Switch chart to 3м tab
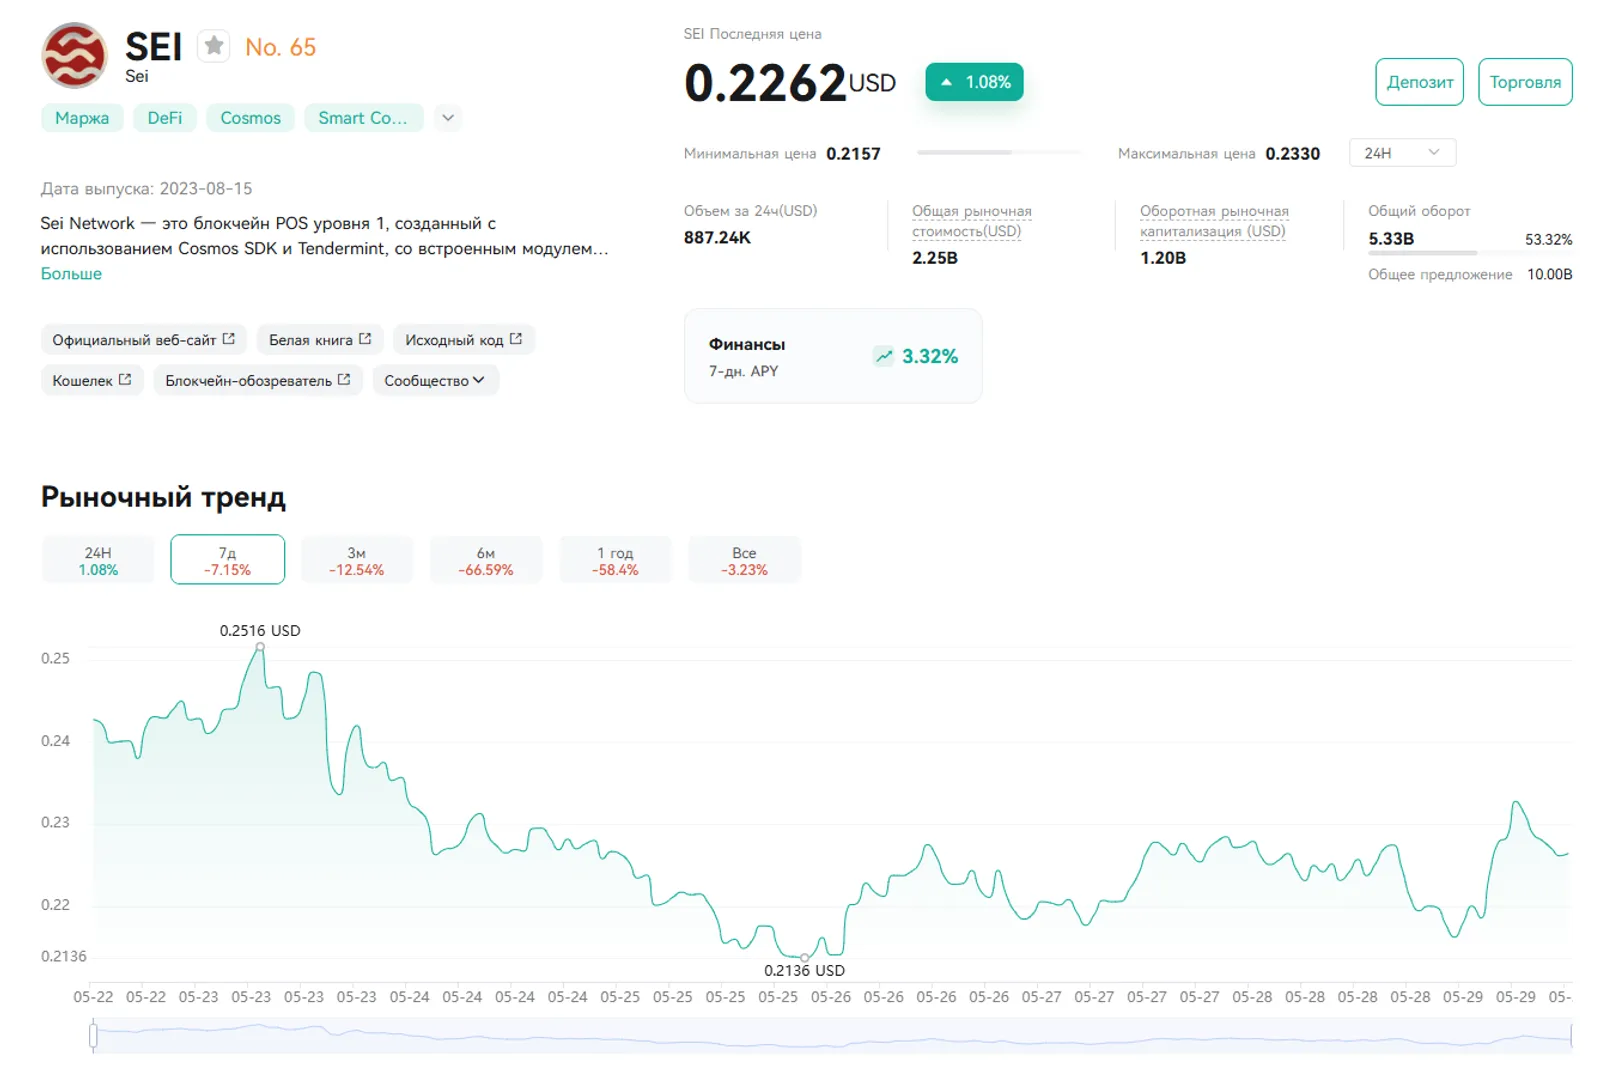Image resolution: width=1600 pixels, height=1083 pixels. [357, 560]
